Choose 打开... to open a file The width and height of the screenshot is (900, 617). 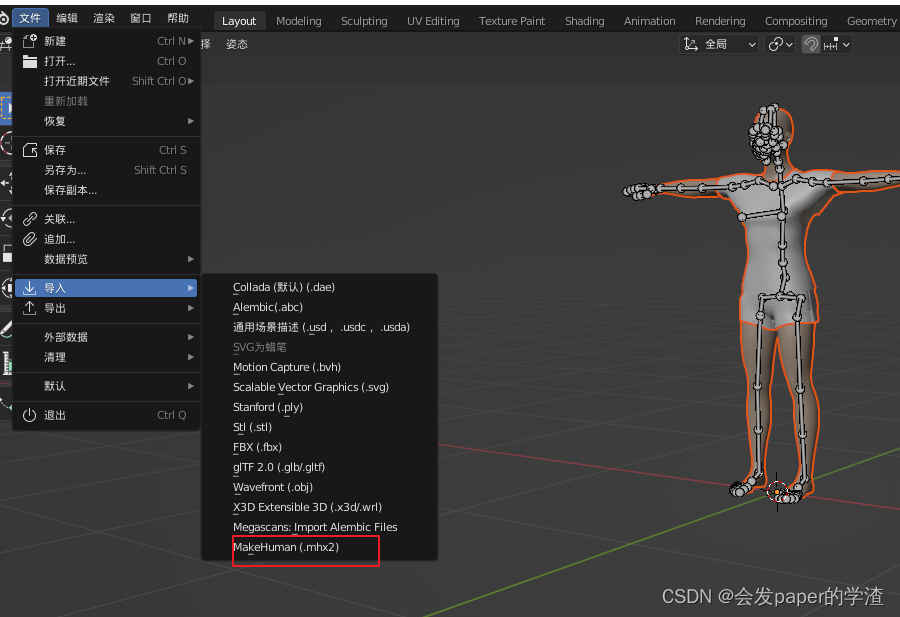pos(107,61)
